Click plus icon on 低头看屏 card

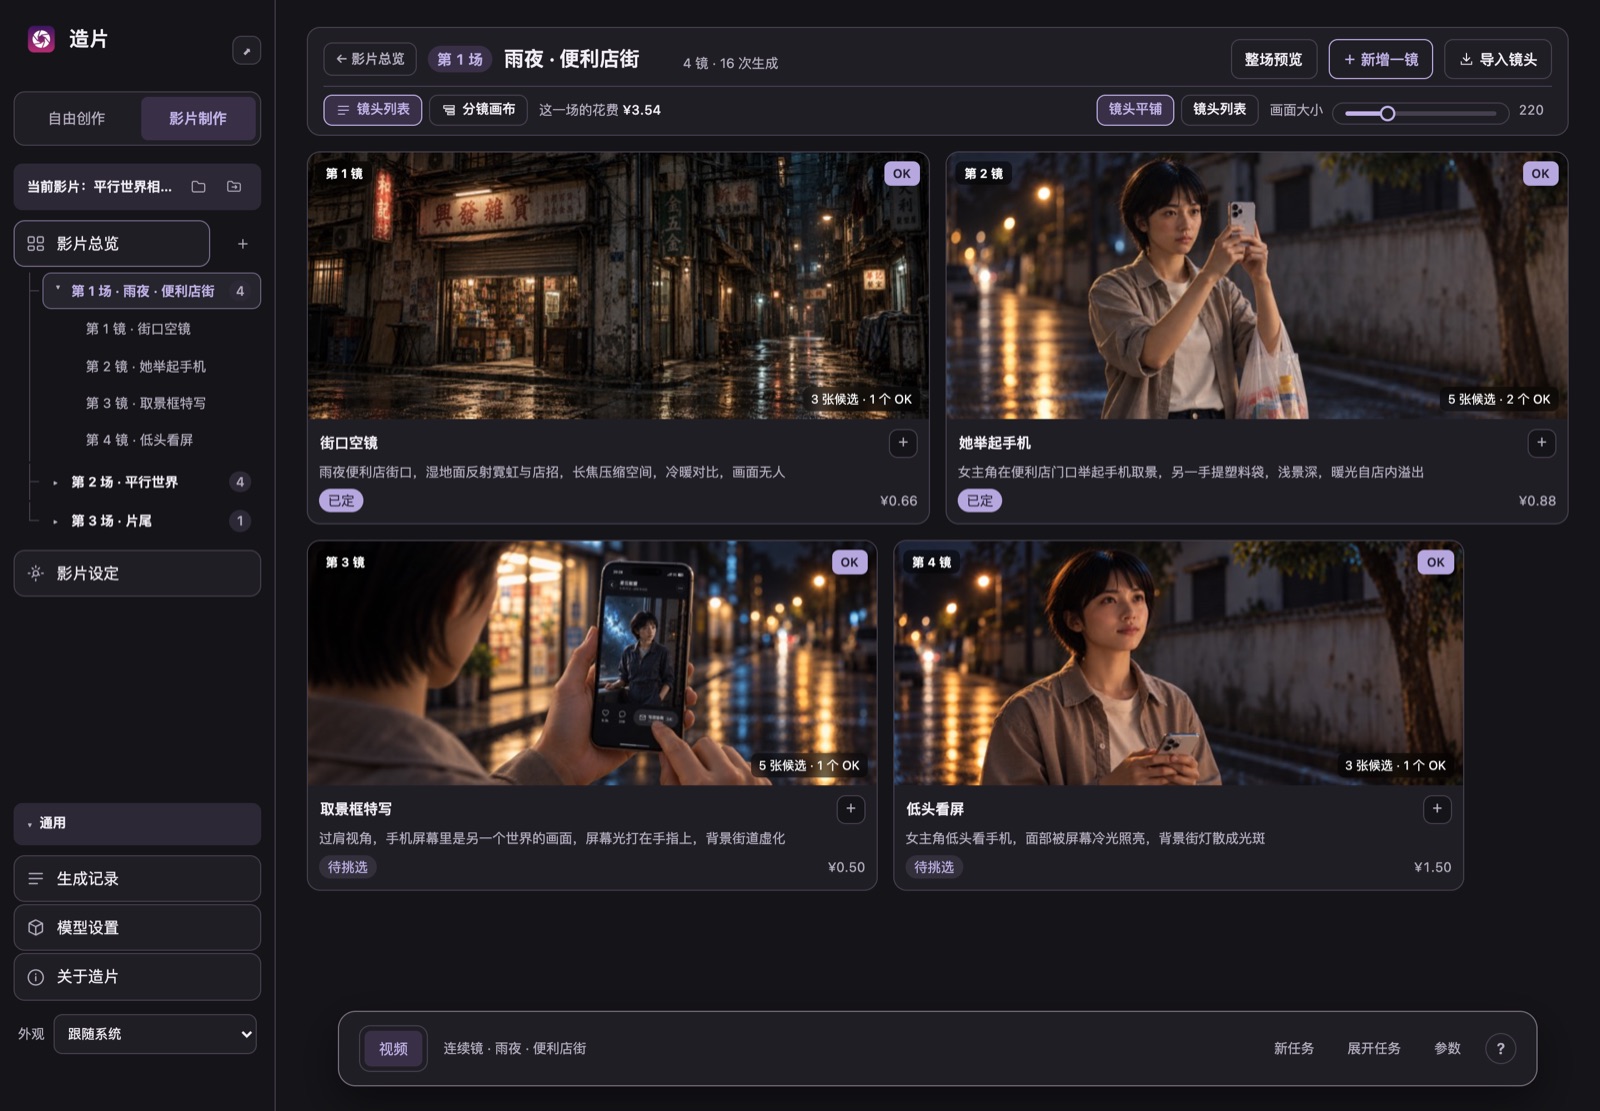(x=1437, y=809)
